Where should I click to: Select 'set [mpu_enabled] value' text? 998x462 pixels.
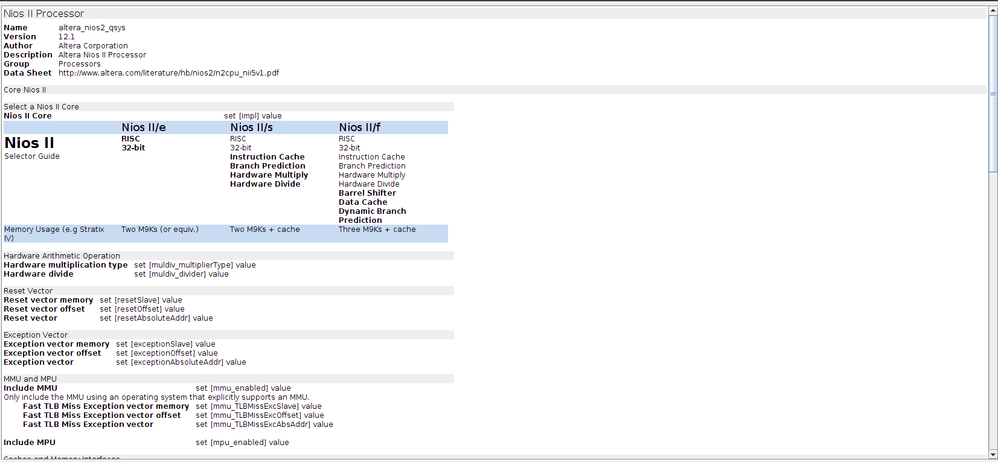[242, 442]
